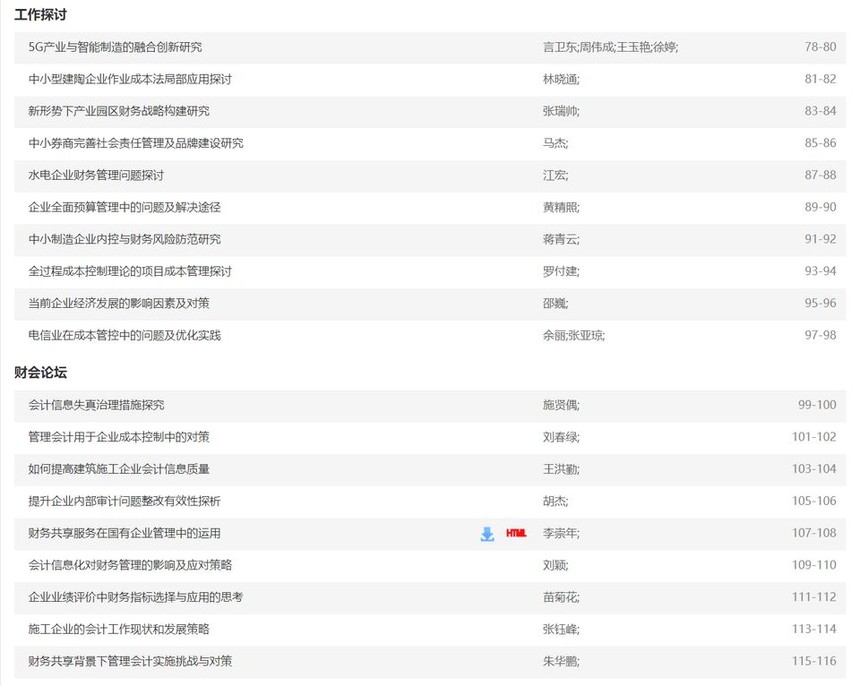The height and width of the screenshot is (686, 860).
Task: Select author 苗菊花
Action: (561, 597)
